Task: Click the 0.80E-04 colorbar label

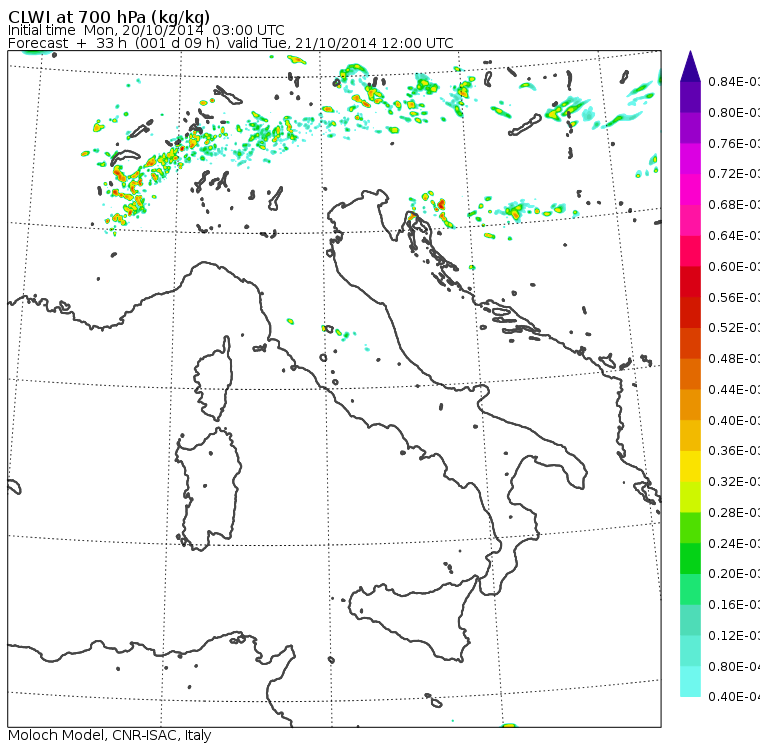Action: [x=734, y=667]
